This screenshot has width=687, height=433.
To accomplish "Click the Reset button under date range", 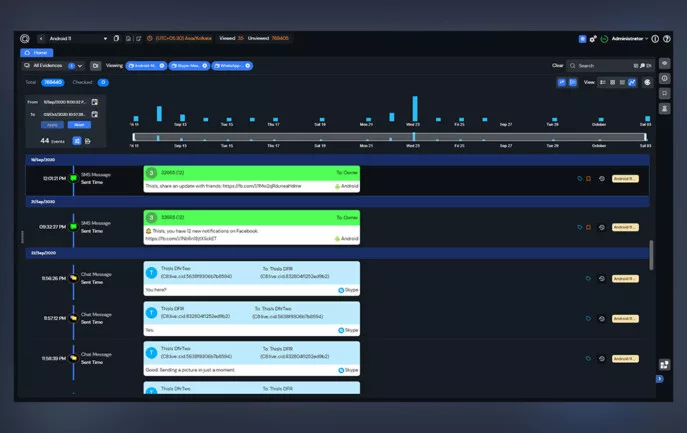I will (78, 125).
